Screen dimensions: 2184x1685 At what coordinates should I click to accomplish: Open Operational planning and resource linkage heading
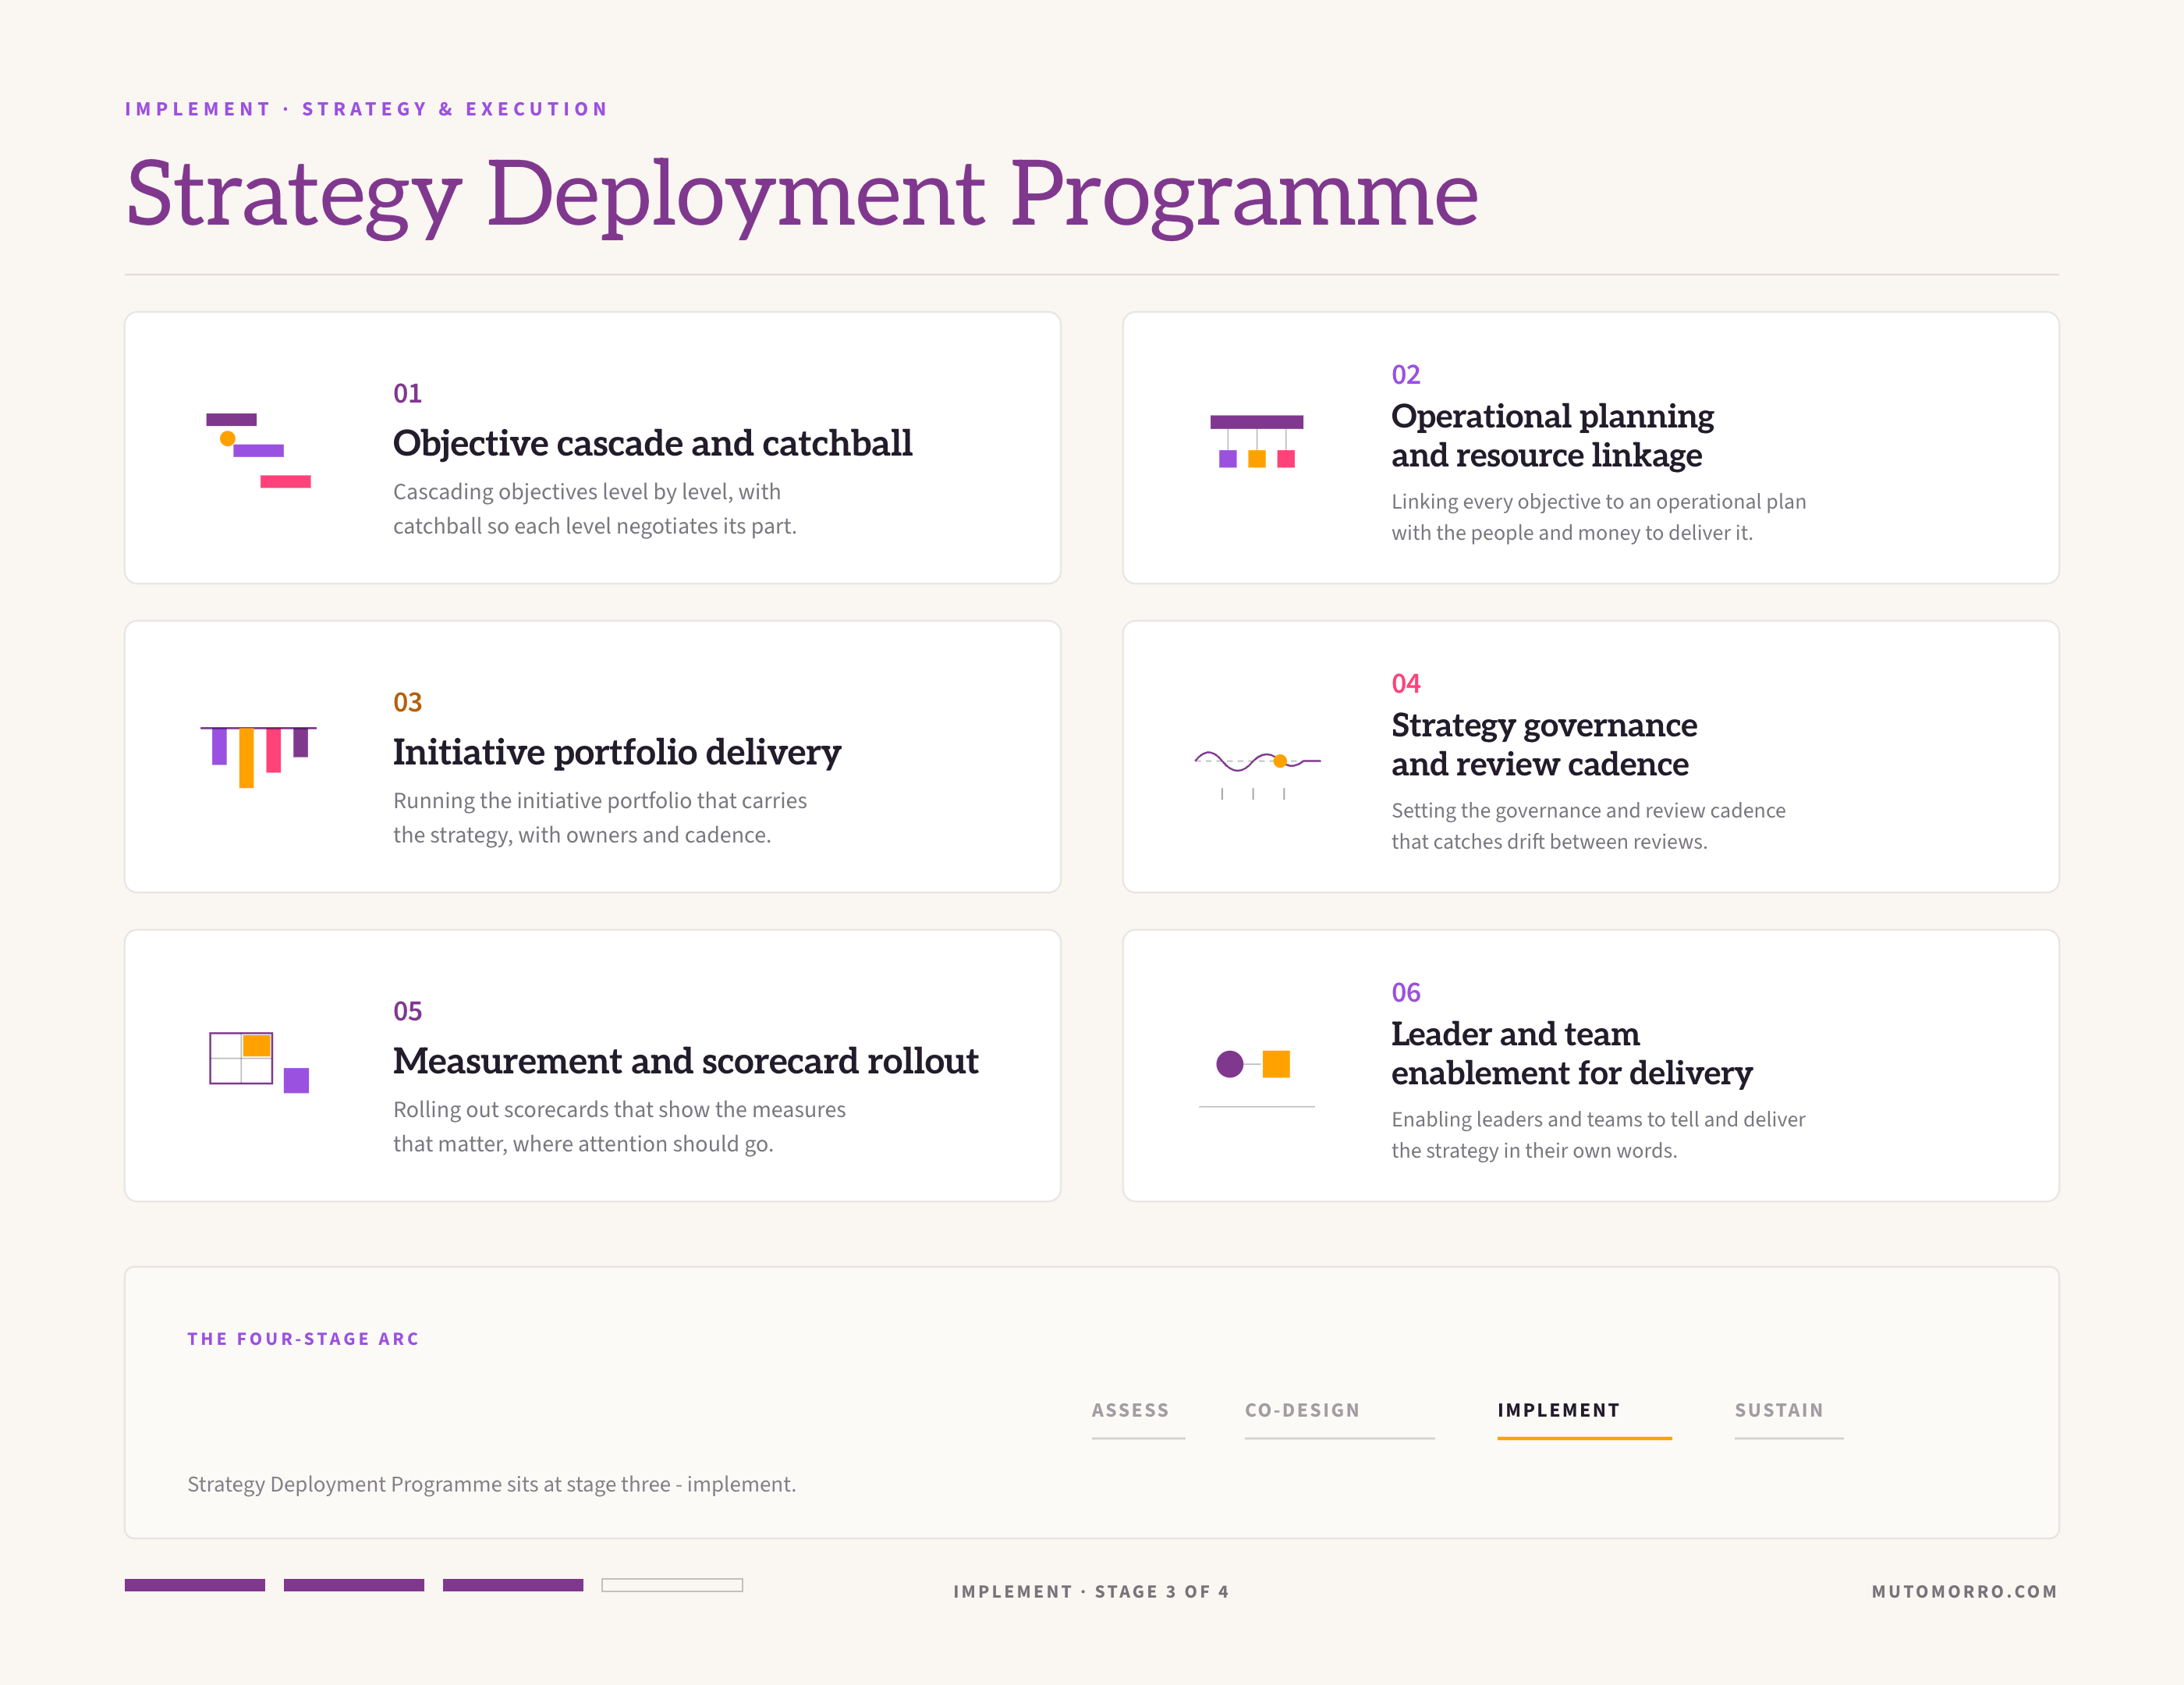pos(1552,435)
